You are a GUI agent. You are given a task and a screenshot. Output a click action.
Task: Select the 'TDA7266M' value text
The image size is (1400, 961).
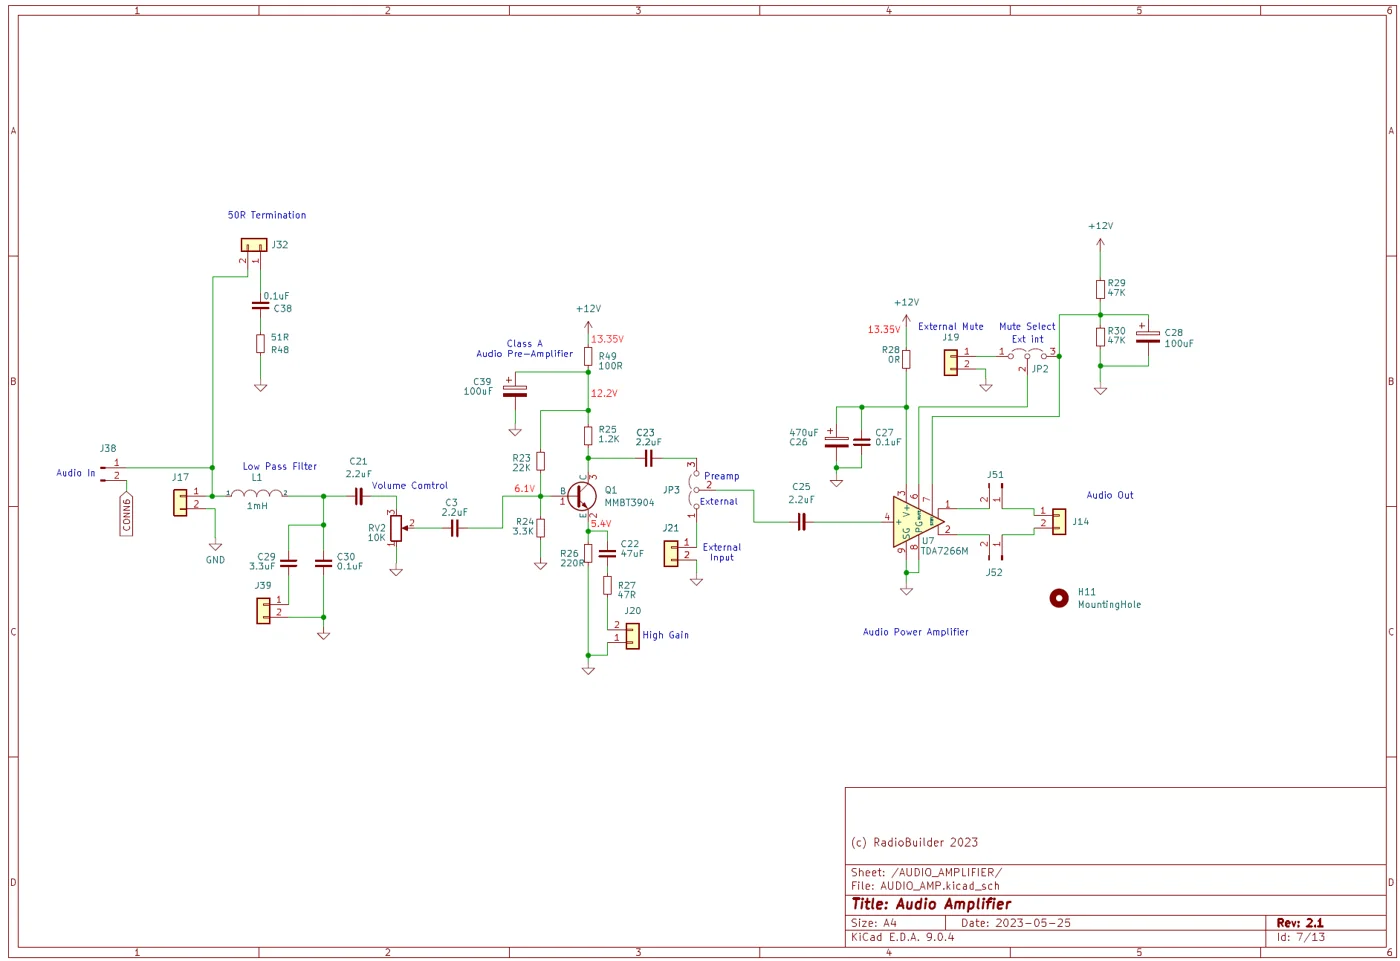(x=945, y=551)
